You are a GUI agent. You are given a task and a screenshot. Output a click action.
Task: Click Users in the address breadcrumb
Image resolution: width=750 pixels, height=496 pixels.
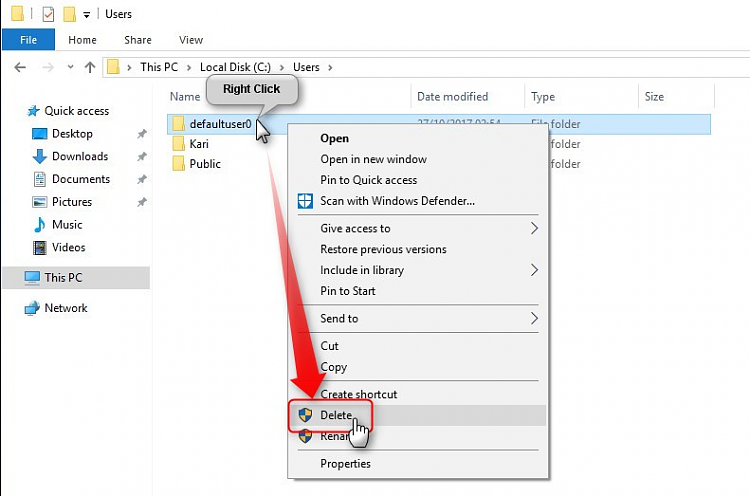306,67
